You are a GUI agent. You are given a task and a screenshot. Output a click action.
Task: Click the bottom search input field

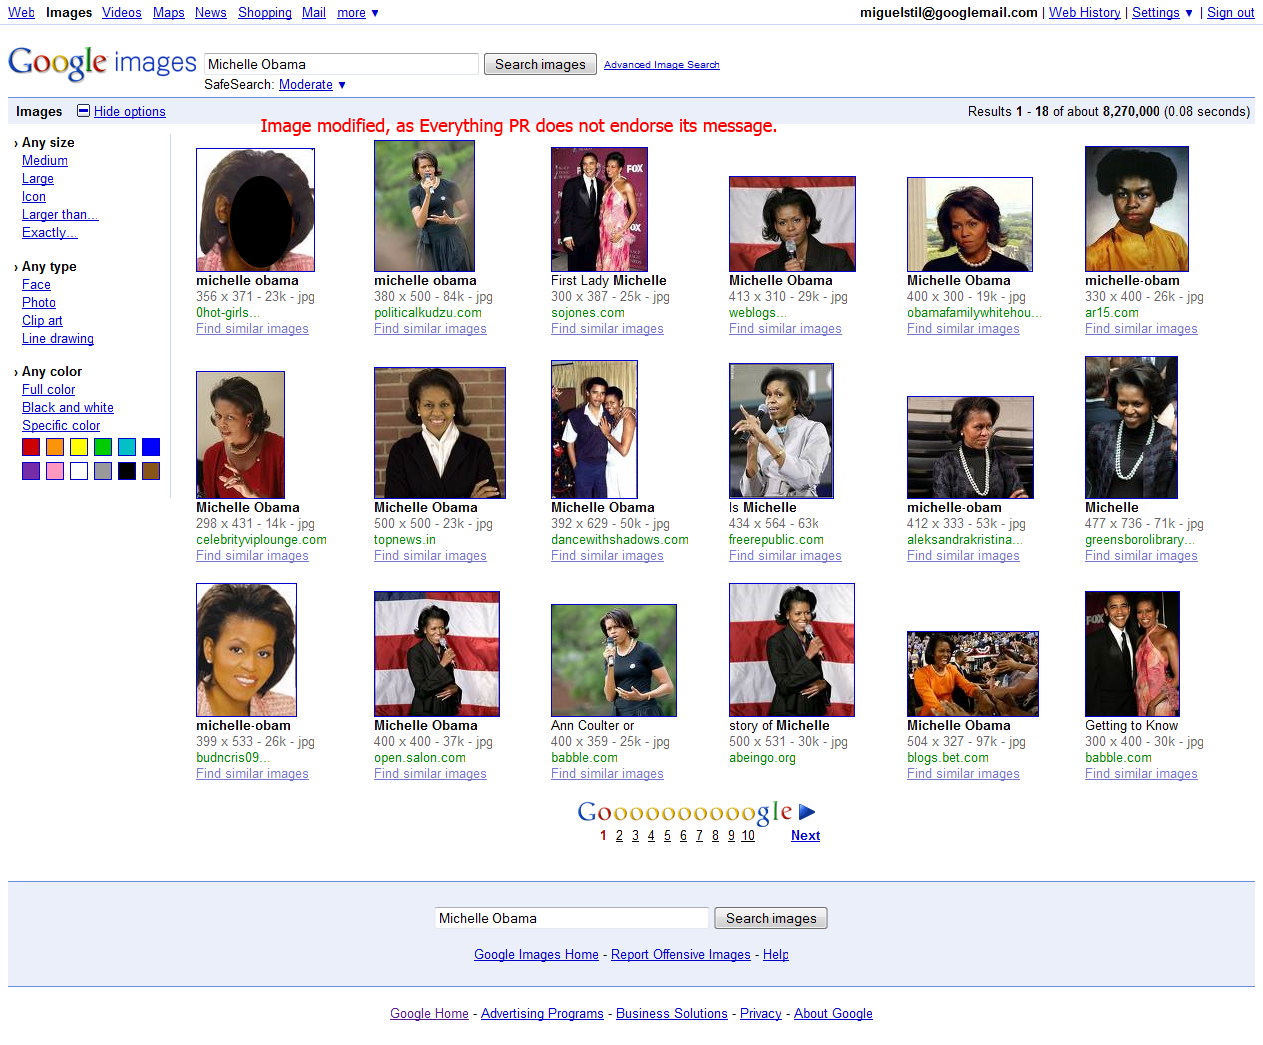572,918
